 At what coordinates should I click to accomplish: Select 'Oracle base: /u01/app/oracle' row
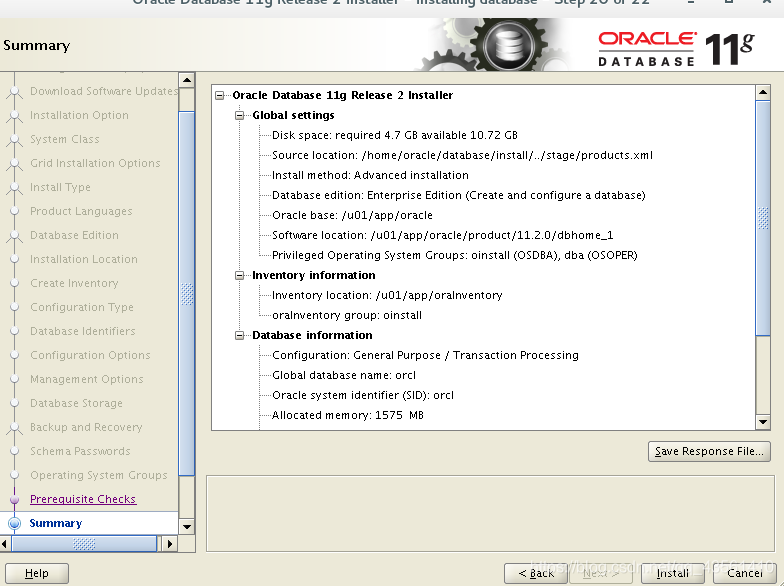pos(352,216)
